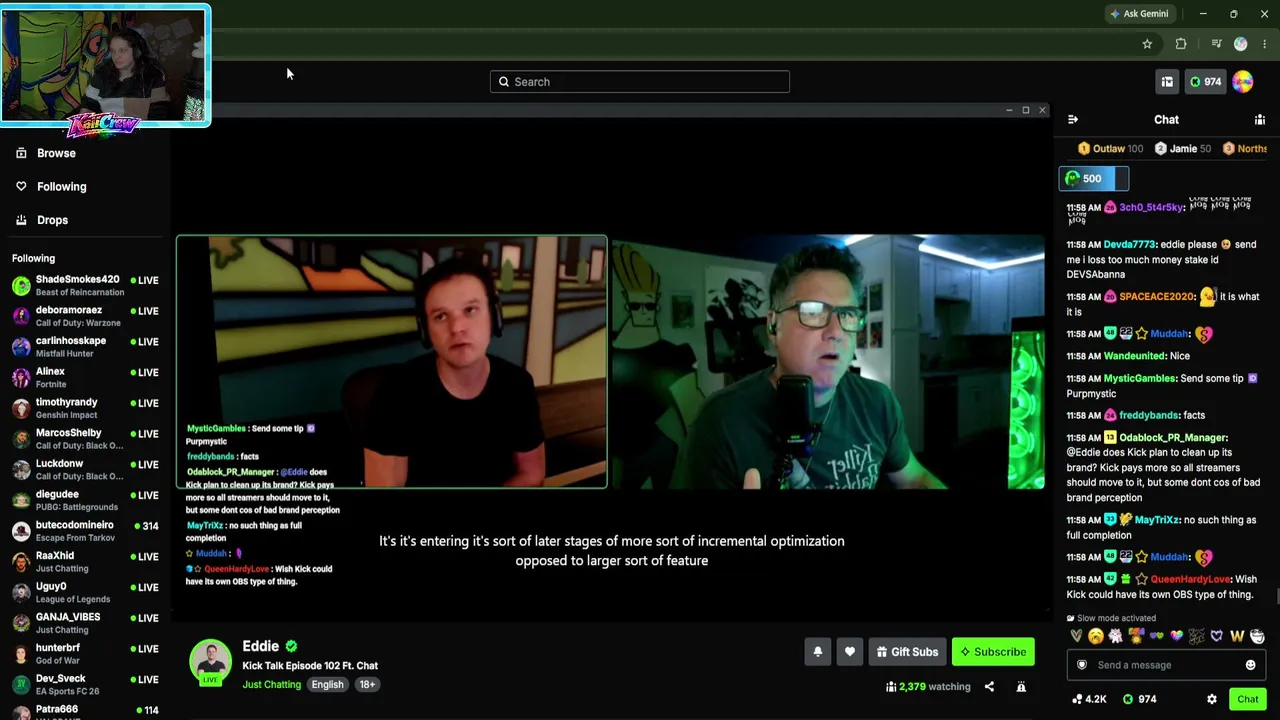Insert the gold W emote
1280x720 pixels.
pyautogui.click(x=1237, y=636)
